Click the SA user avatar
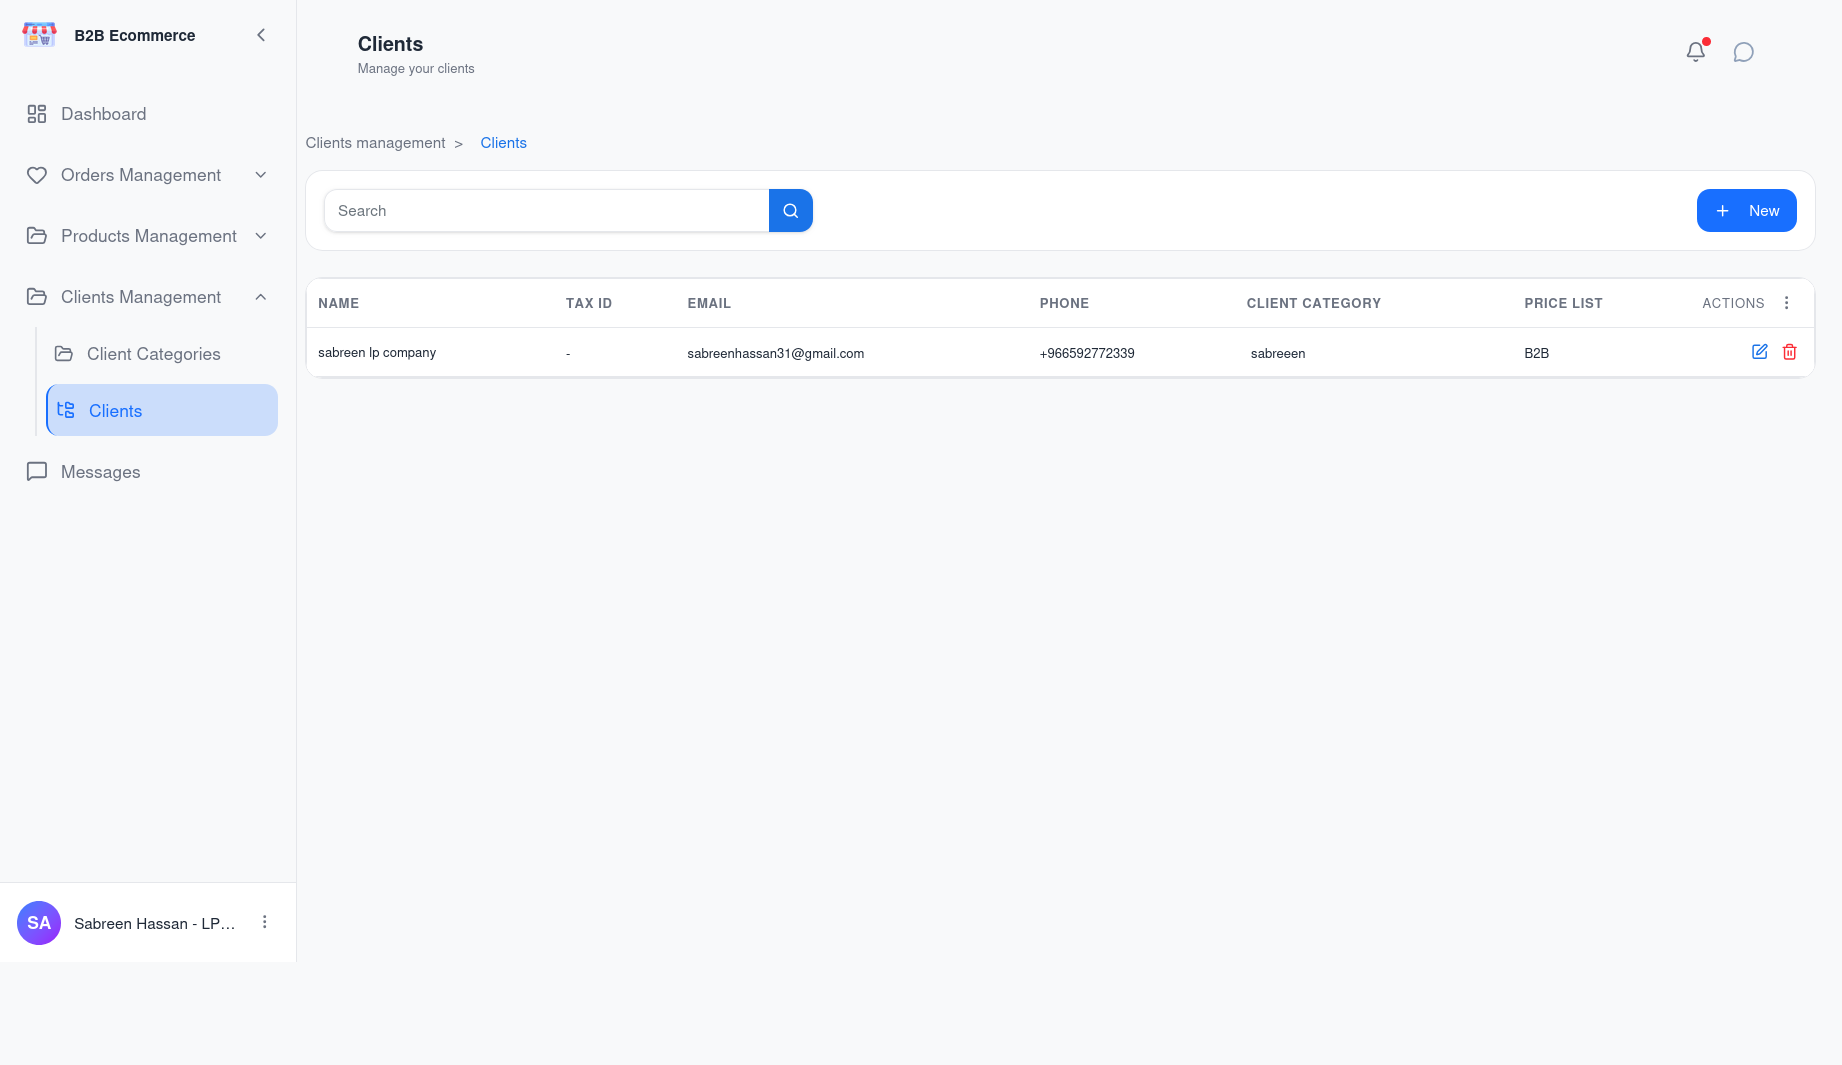The height and width of the screenshot is (1065, 1842). (39, 923)
